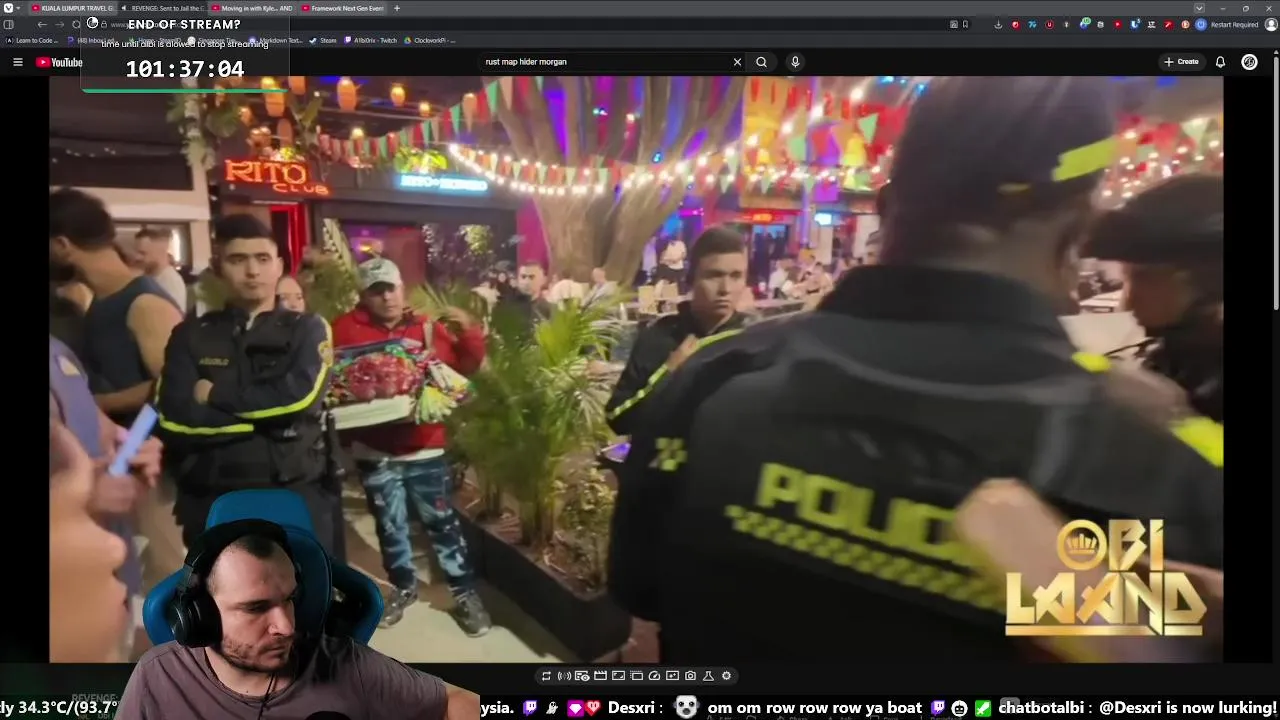Click the window-mode icon in player toolbar
The image size is (1280, 720).
coord(636,676)
